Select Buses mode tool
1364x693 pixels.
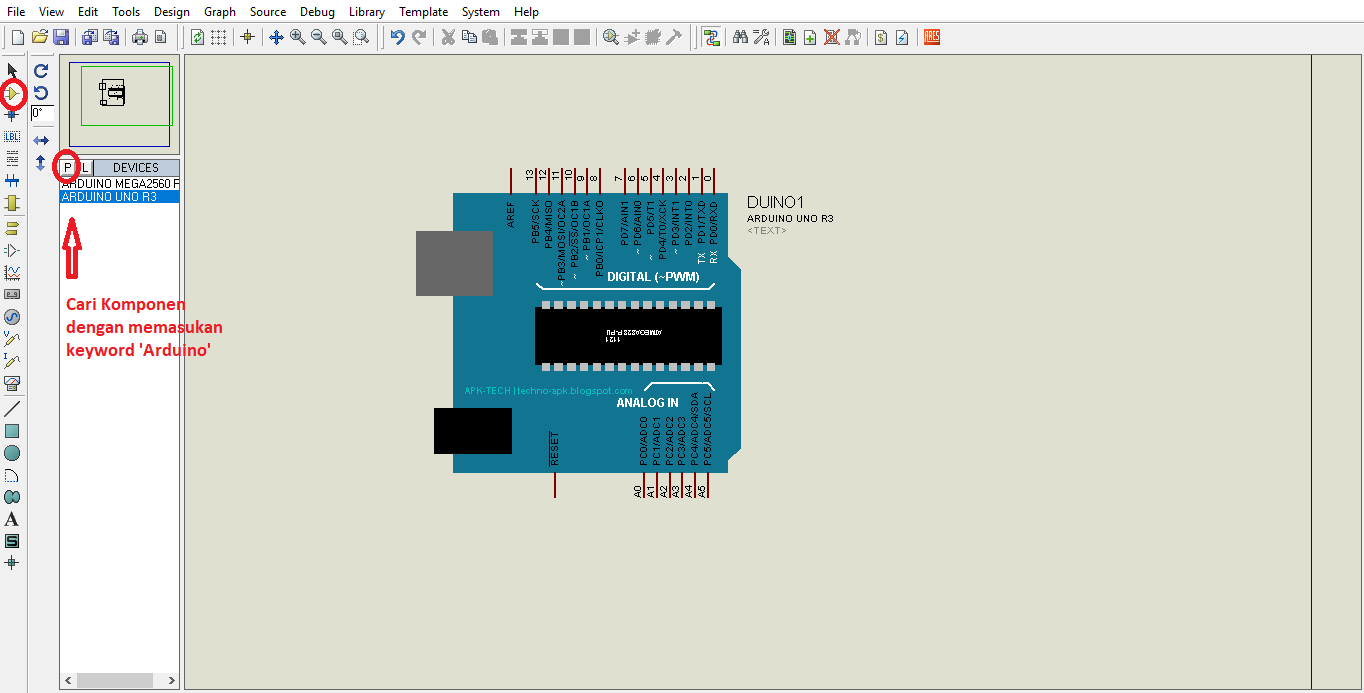pyautogui.click(x=12, y=181)
